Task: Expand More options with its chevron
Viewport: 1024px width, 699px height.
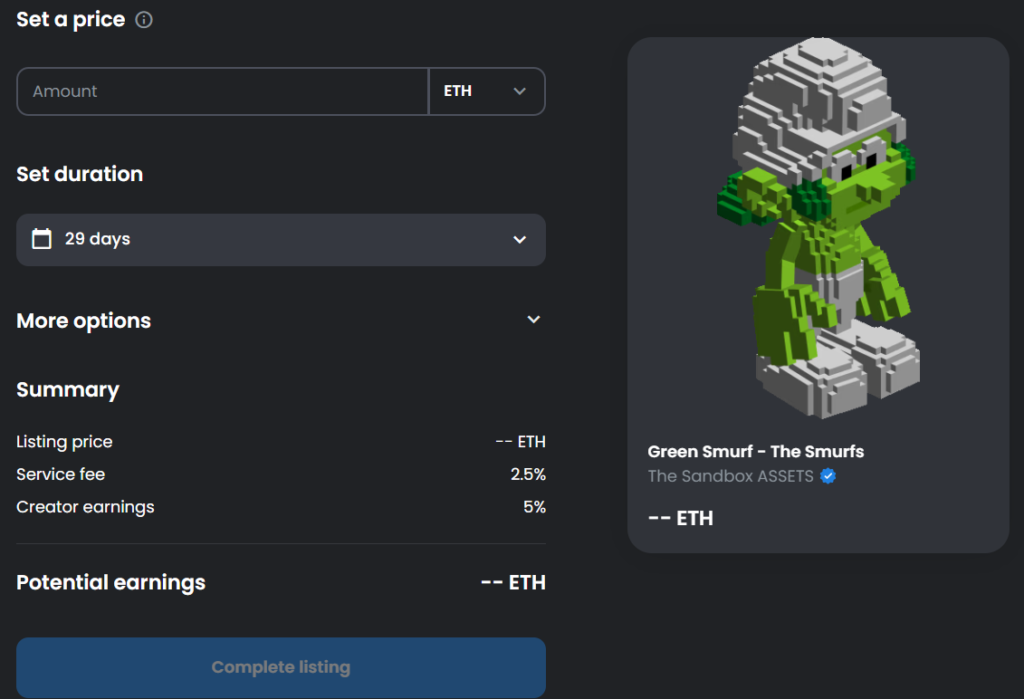Action: 534,320
